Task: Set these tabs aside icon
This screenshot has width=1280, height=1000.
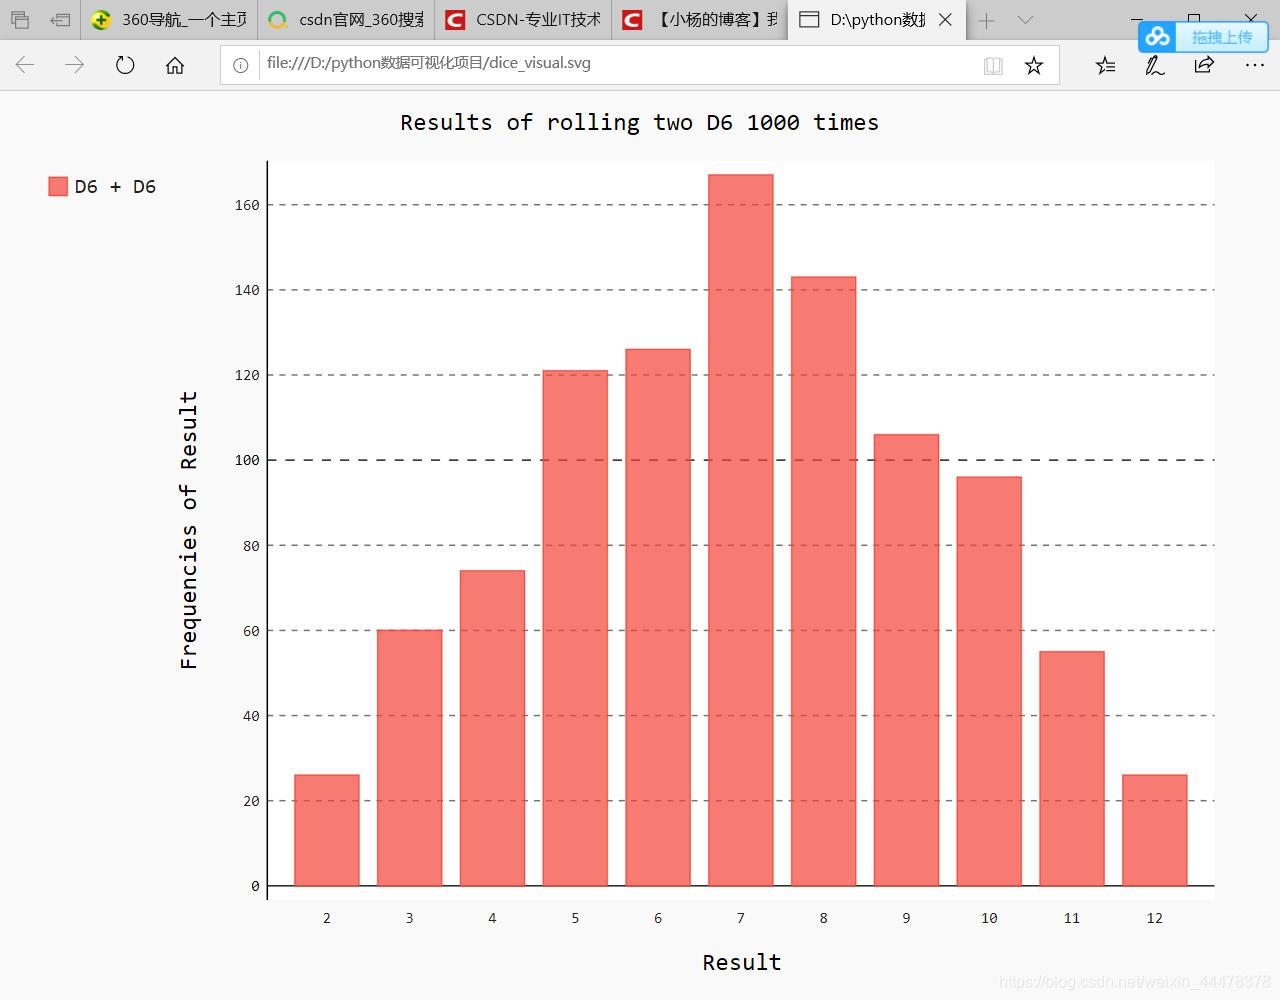Action: (60, 20)
